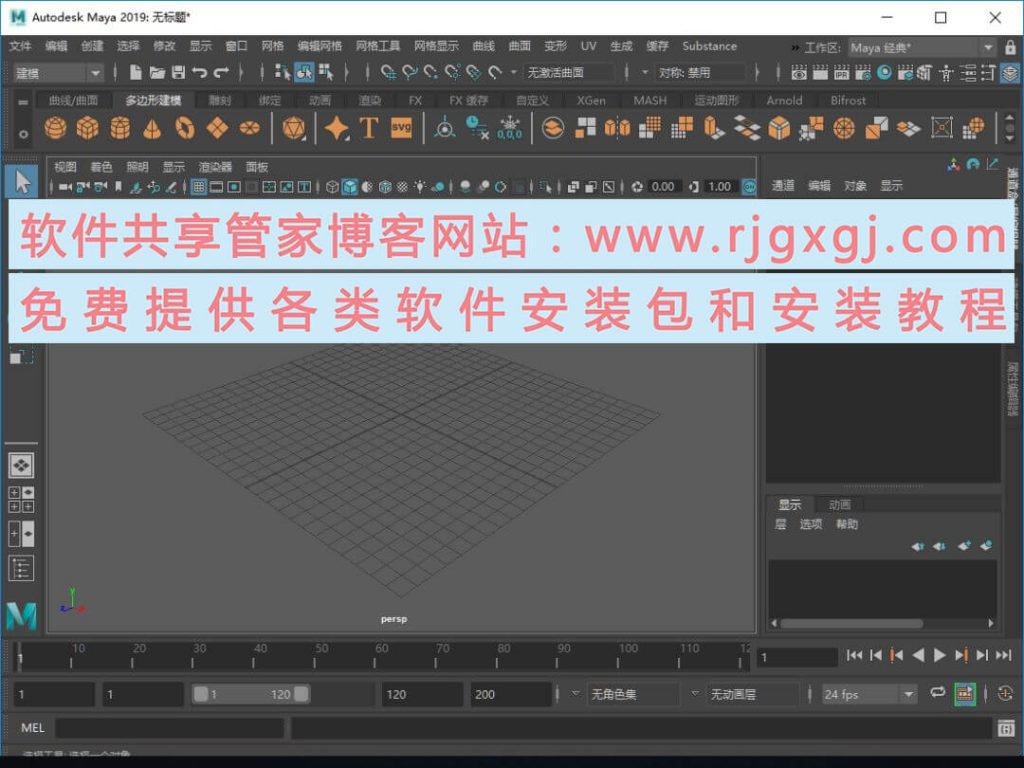The image size is (1024, 768).
Task: Play forward on the timeline
Action: tap(939, 655)
